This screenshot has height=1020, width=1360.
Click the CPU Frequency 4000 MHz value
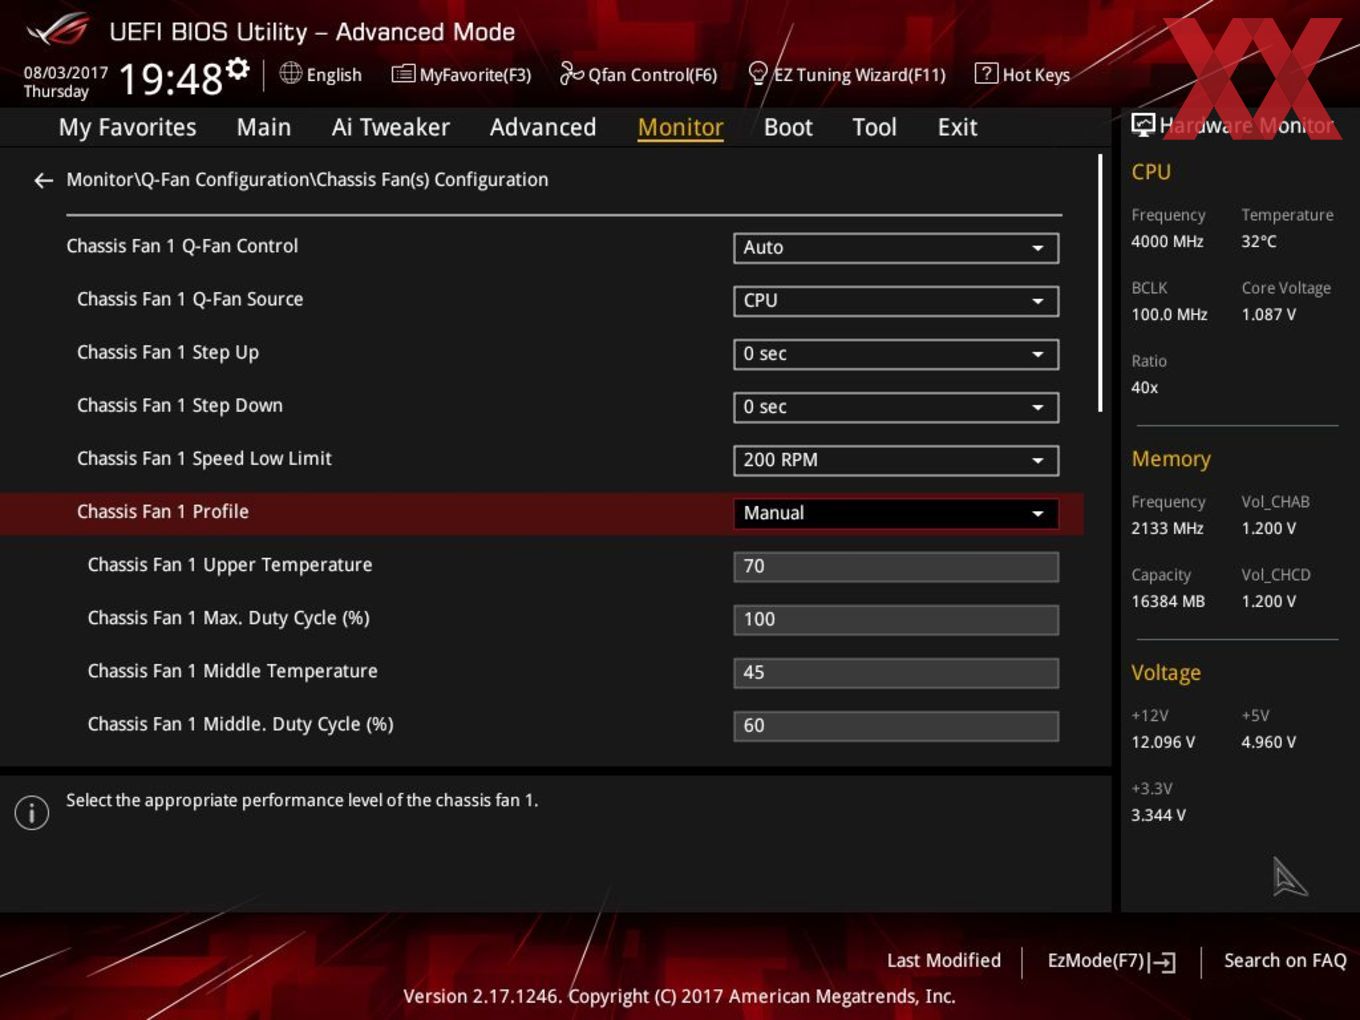click(1167, 241)
